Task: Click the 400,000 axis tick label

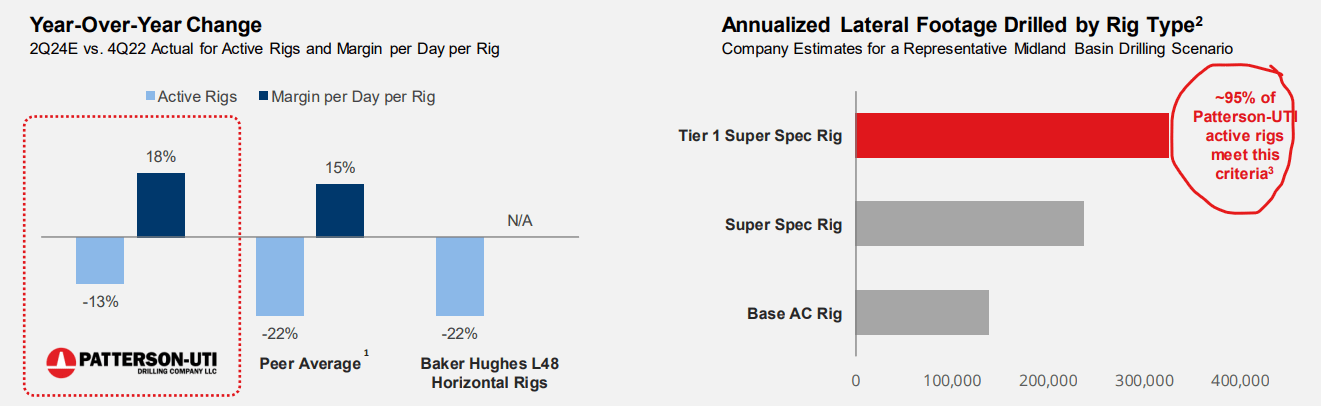Action: tap(1240, 380)
